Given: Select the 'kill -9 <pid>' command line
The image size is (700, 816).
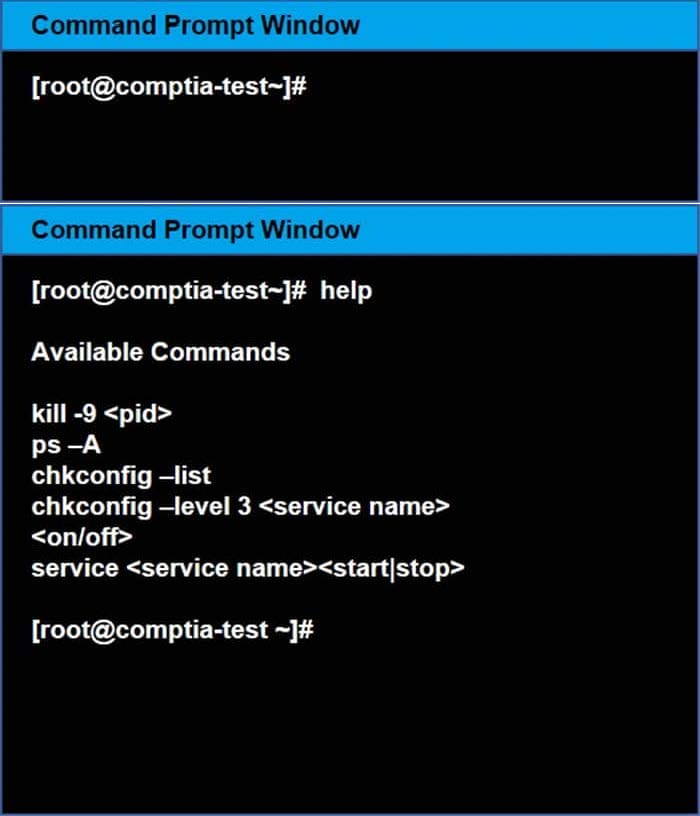Looking at the screenshot, I should (x=101, y=414).
